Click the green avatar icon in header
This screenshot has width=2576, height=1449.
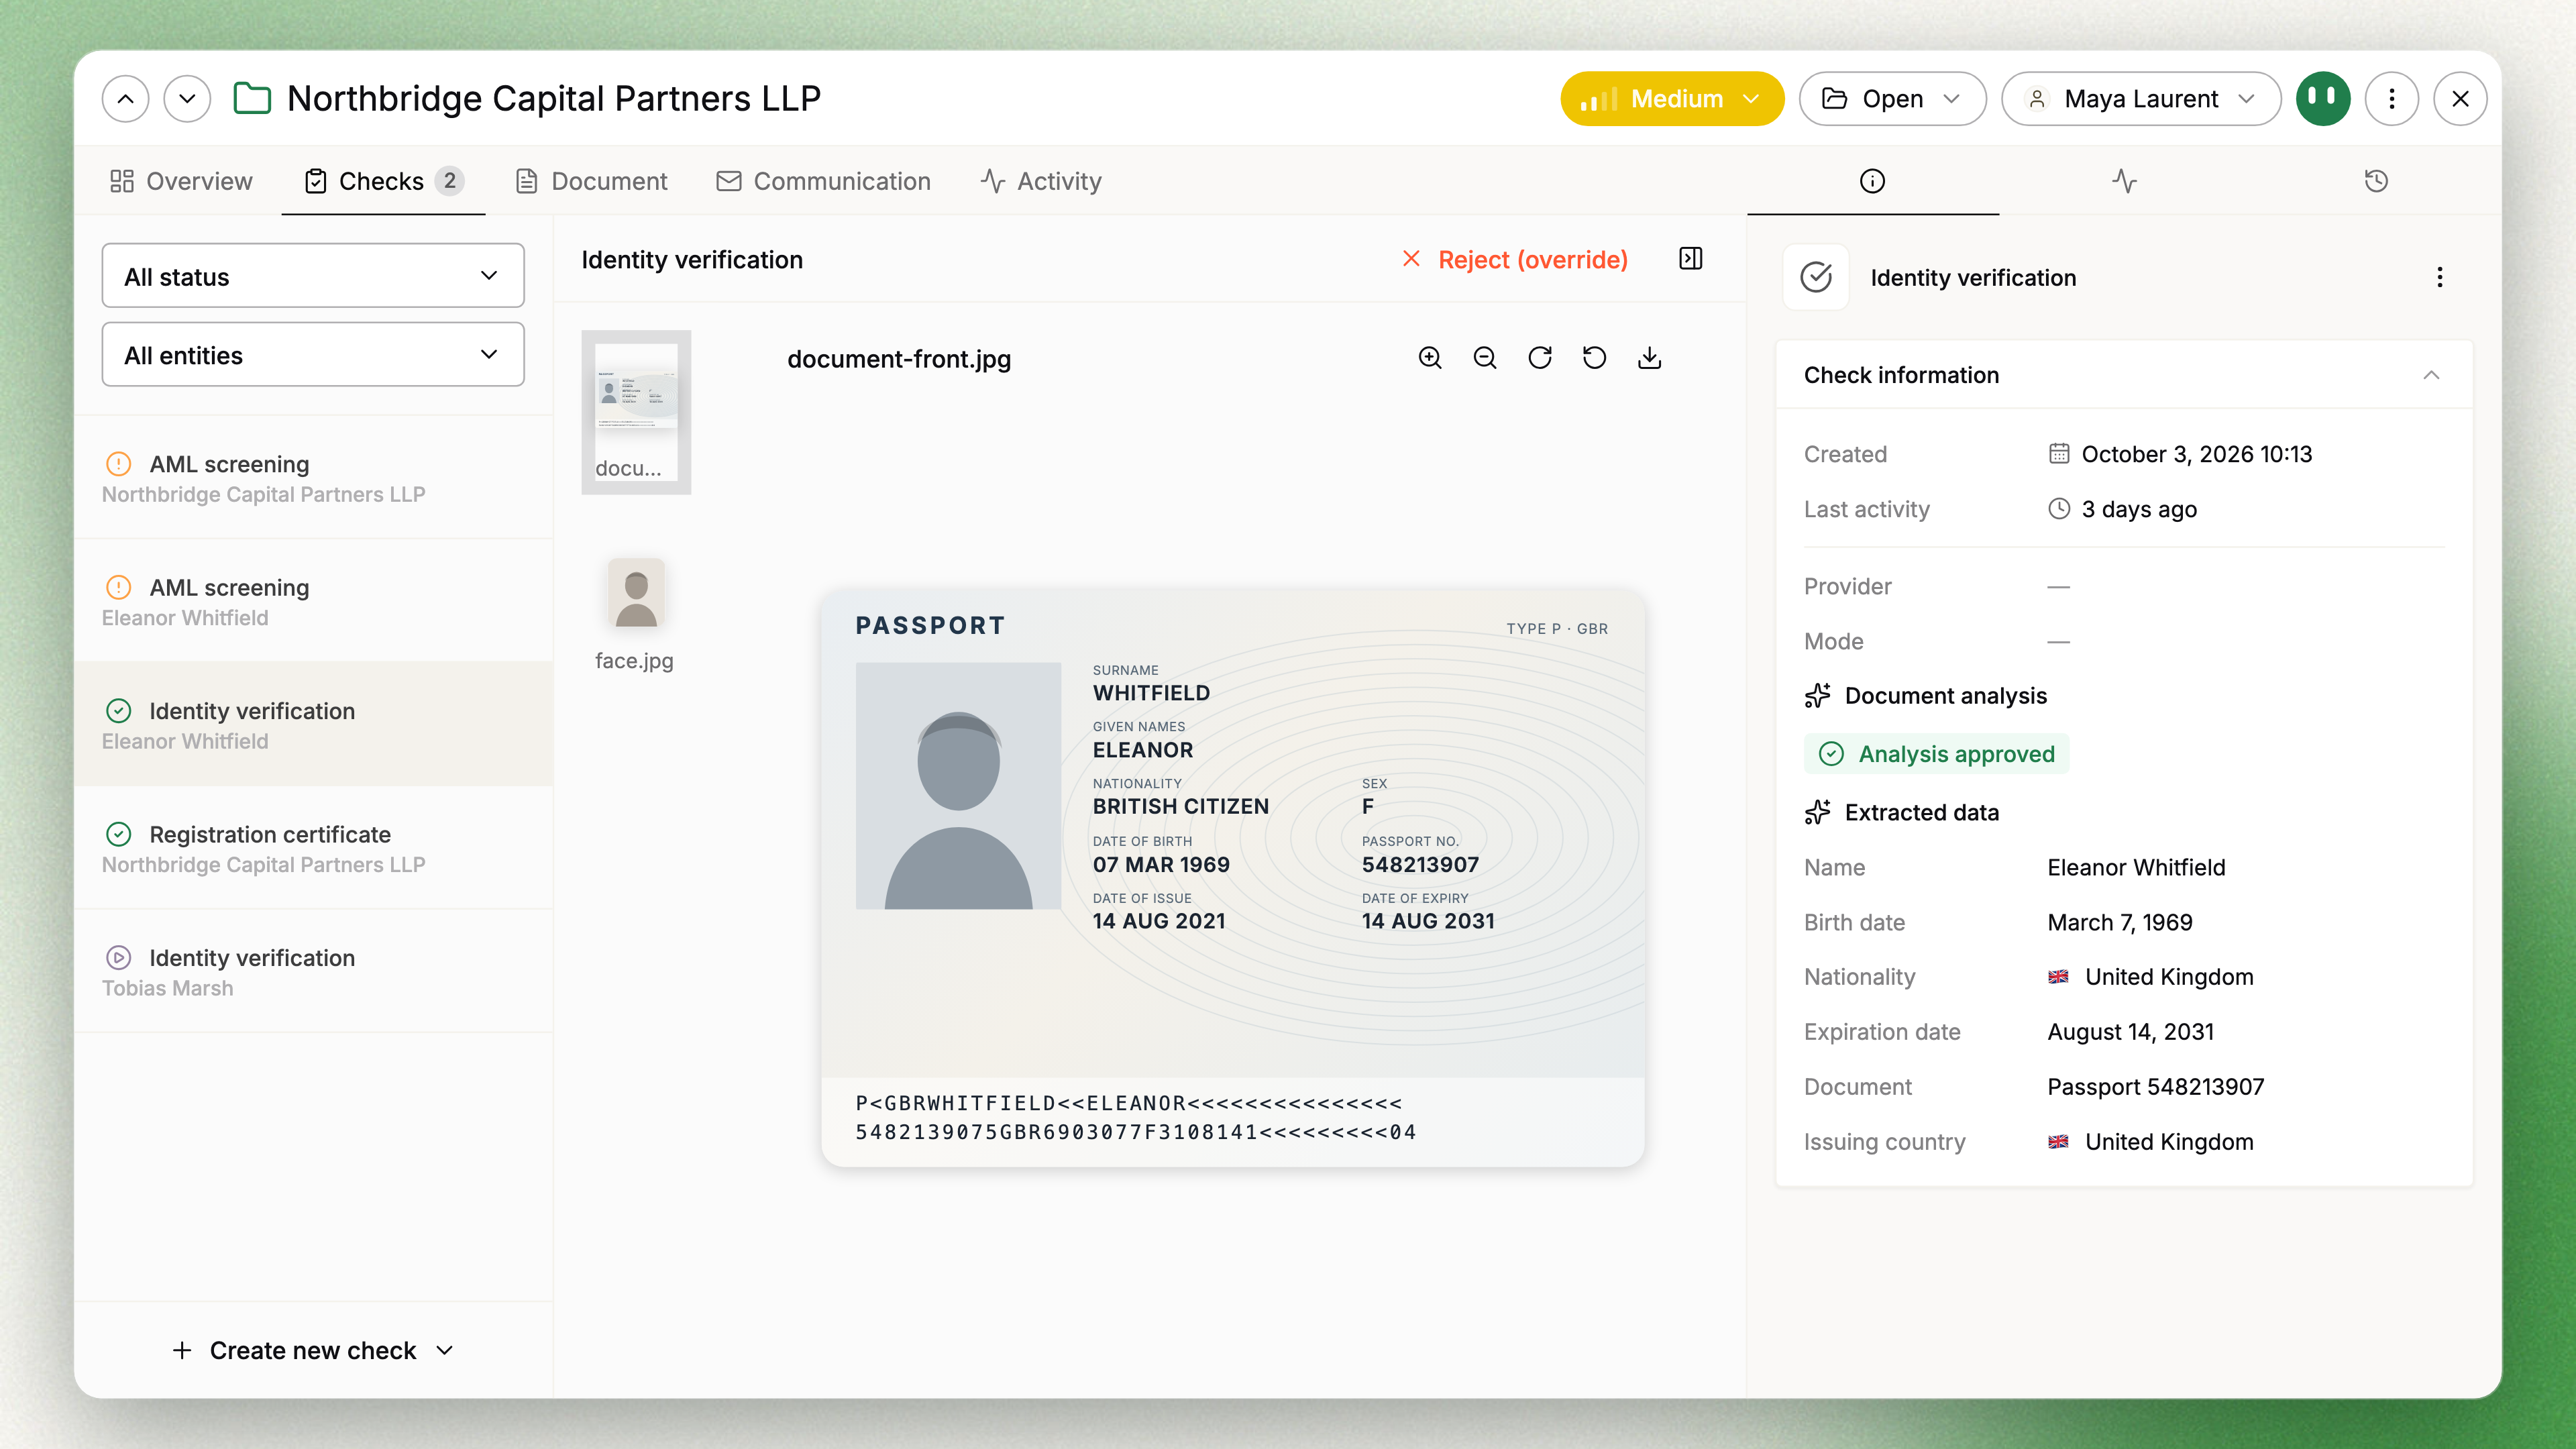point(2323,98)
